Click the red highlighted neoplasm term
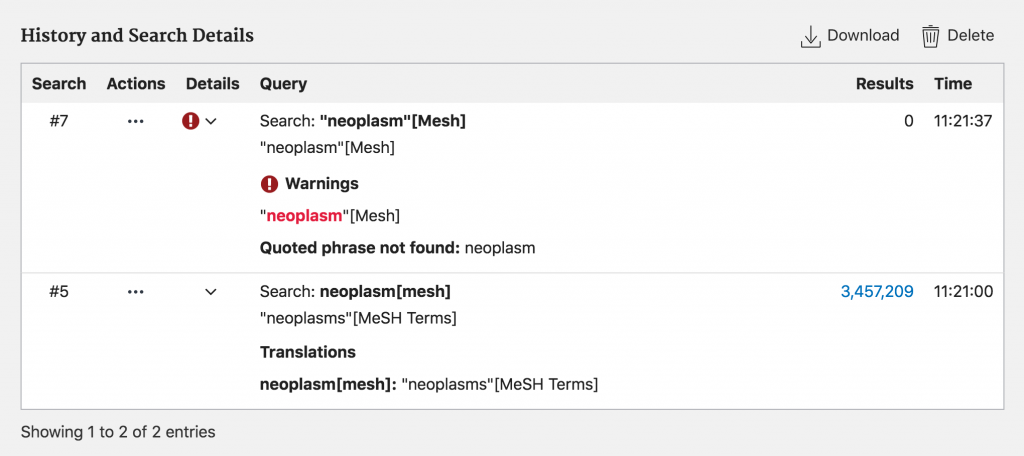The width and height of the screenshot is (1024, 456). coord(304,216)
